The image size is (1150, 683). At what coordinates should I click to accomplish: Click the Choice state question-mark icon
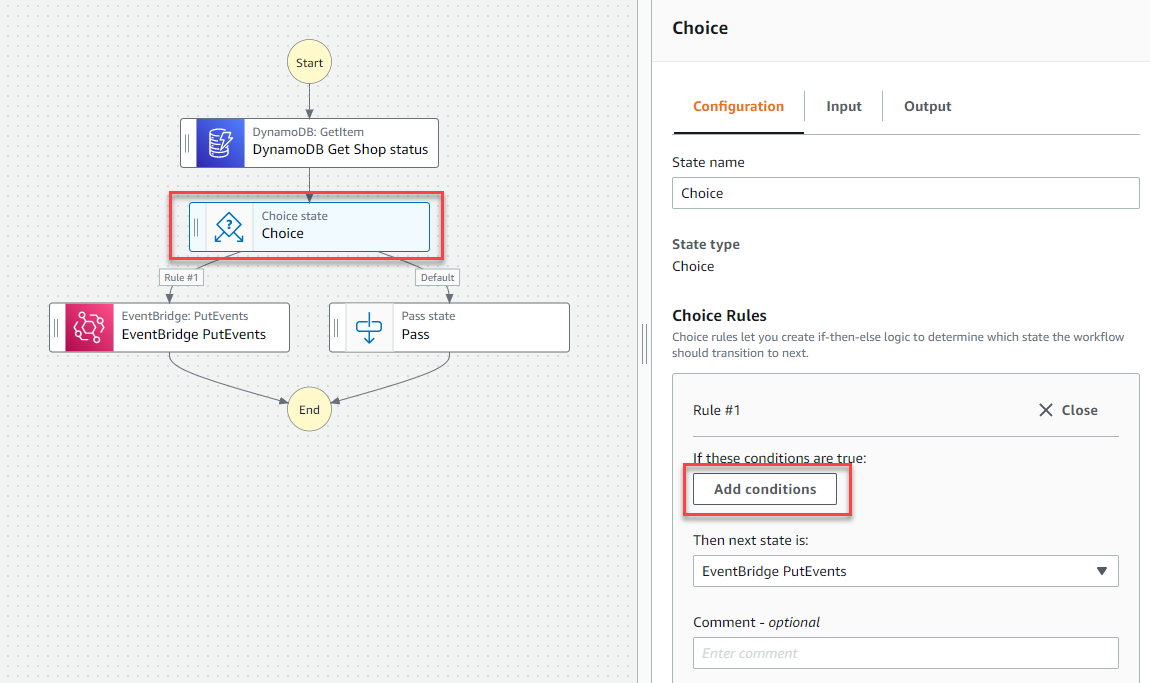[x=229, y=227]
